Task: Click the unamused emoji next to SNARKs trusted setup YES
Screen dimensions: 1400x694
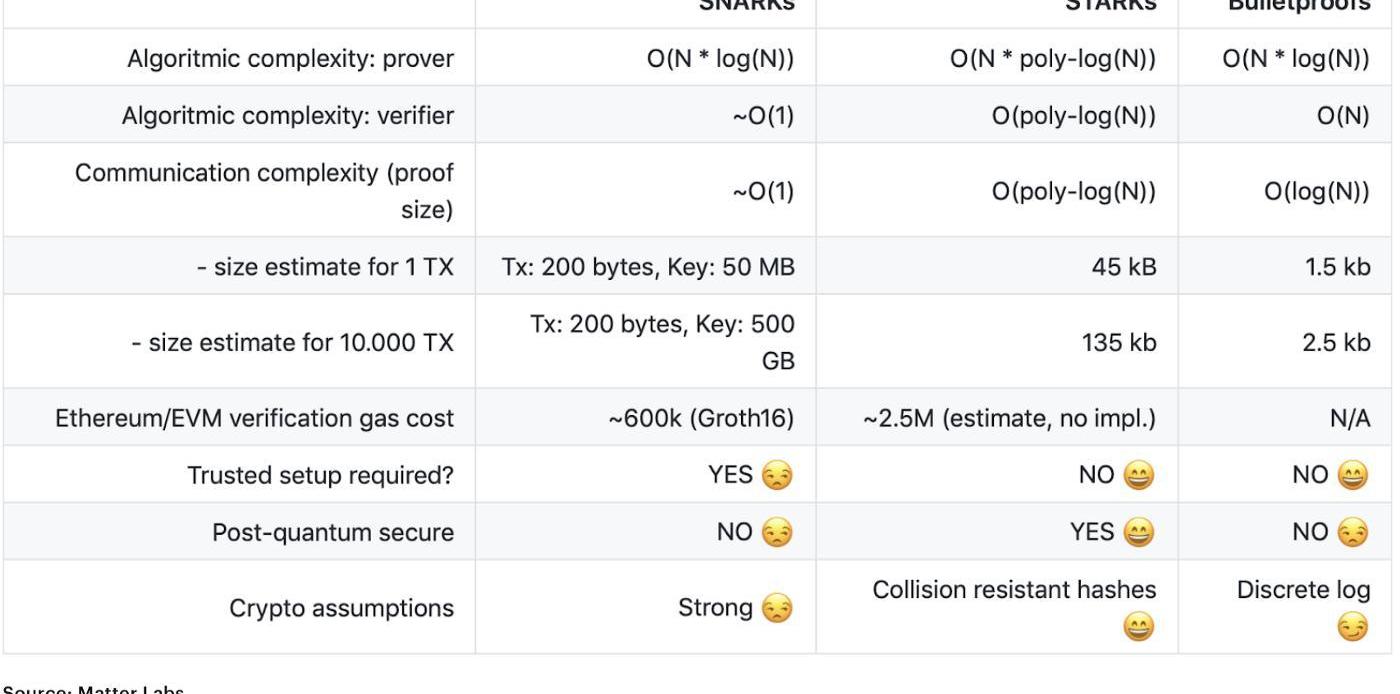Action: point(777,476)
